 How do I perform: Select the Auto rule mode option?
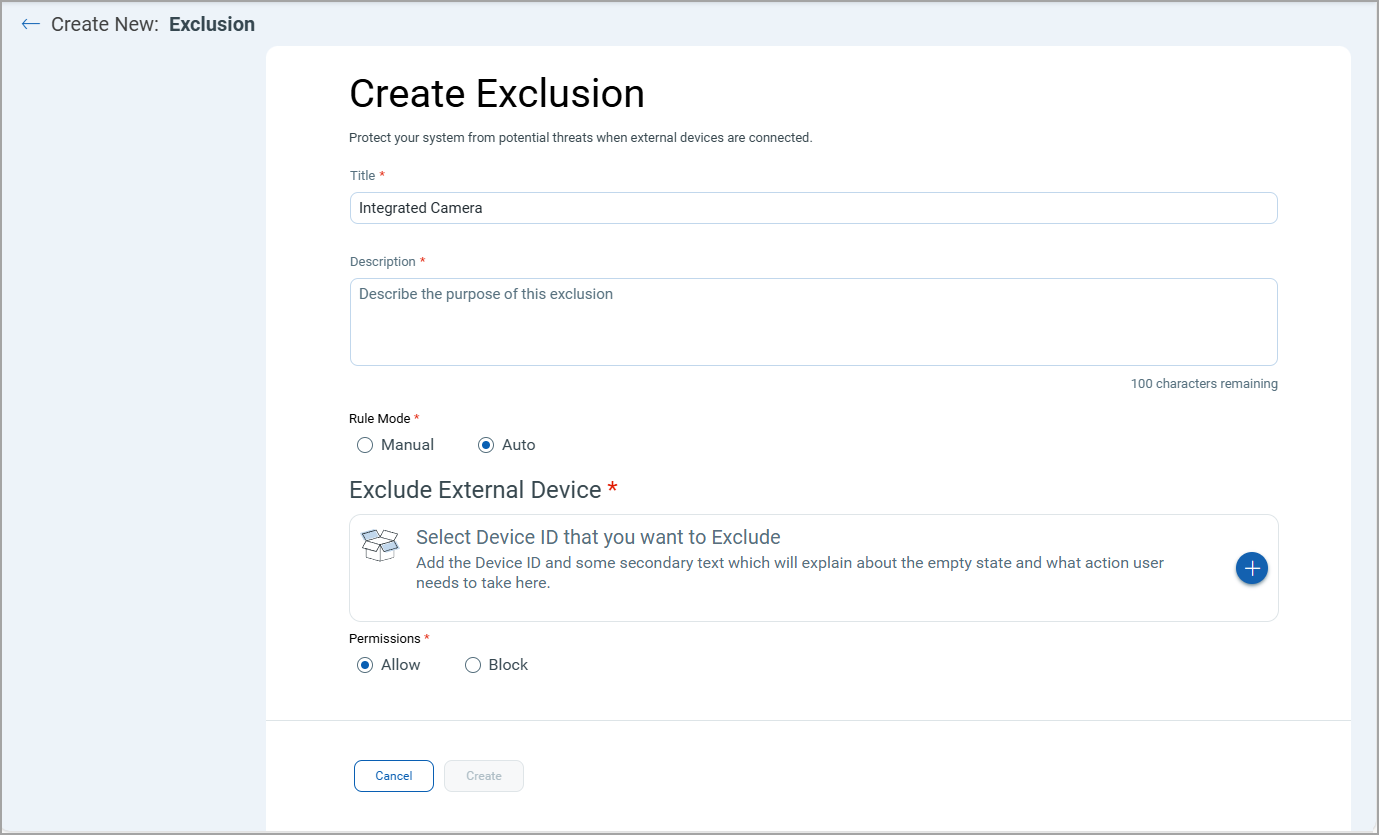pyautogui.click(x=485, y=444)
